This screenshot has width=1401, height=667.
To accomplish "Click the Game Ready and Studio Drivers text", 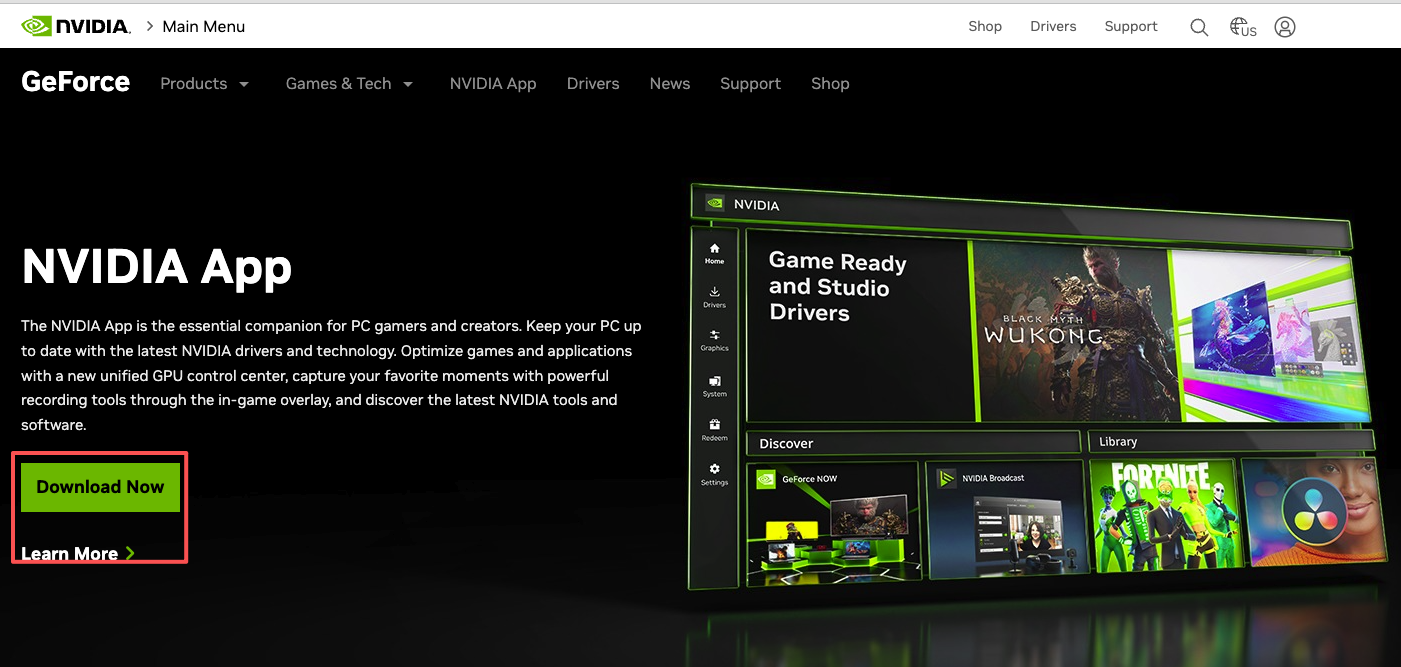I will tap(838, 287).
